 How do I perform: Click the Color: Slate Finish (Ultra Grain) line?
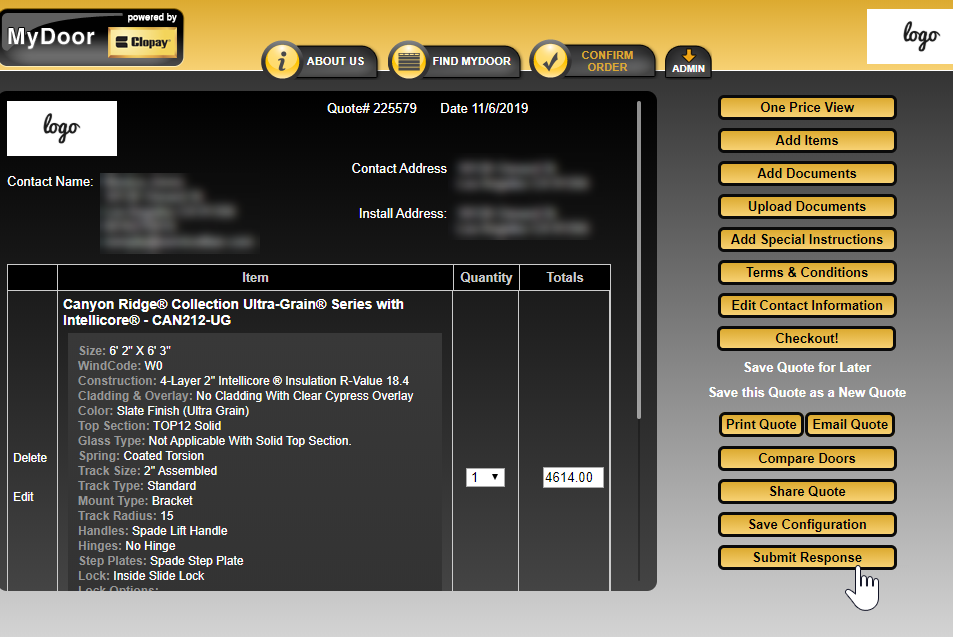pyautogui.click(x=163, y=411)
